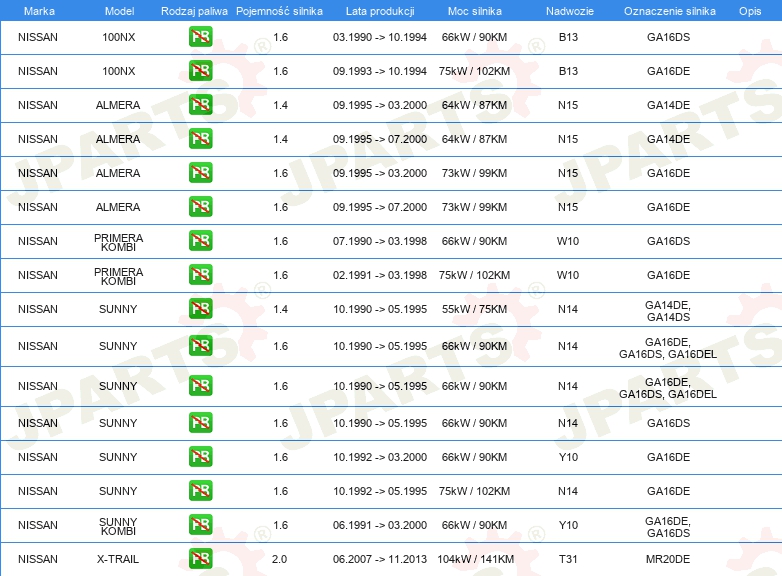Screen dimensions: 782x576
Task: Click the fuel icon in the ALMERA 1.6 row ending 07.2000
Action: [200, 206]
